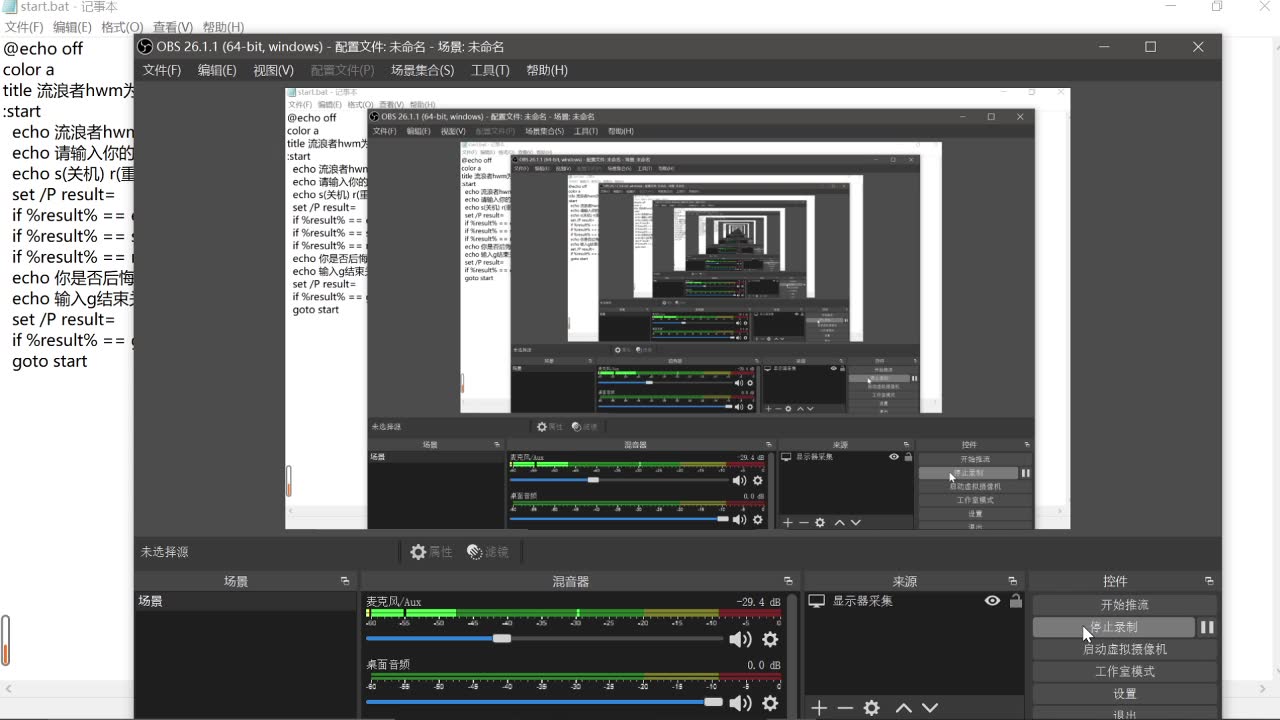
Task: Close the OBS window
Action: [1198, 47]
